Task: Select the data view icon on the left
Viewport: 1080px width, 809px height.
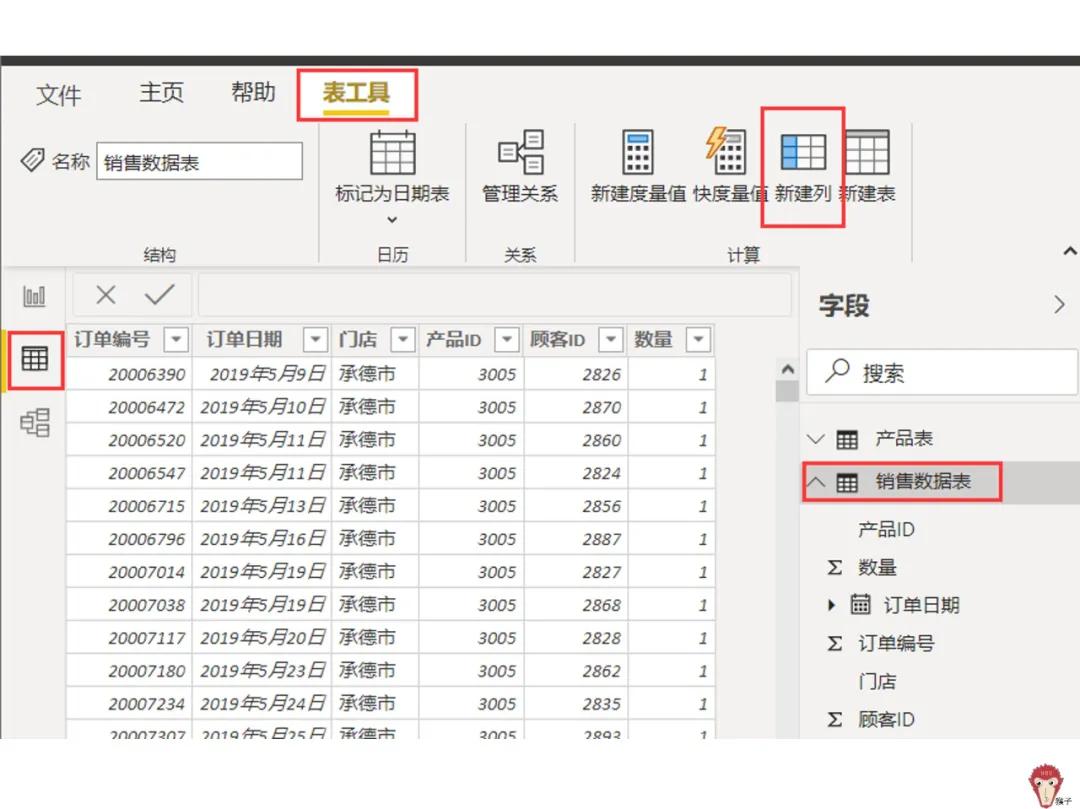Action: pos(35,360)
